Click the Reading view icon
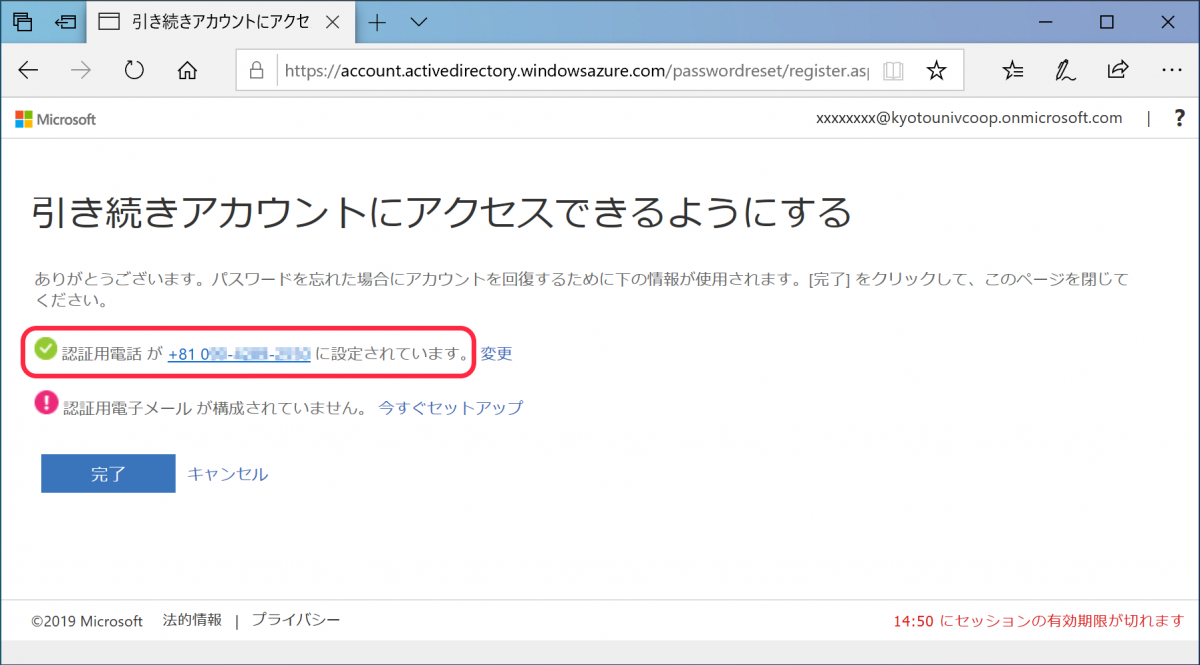 pyautogui.click(x=892, y=70)
